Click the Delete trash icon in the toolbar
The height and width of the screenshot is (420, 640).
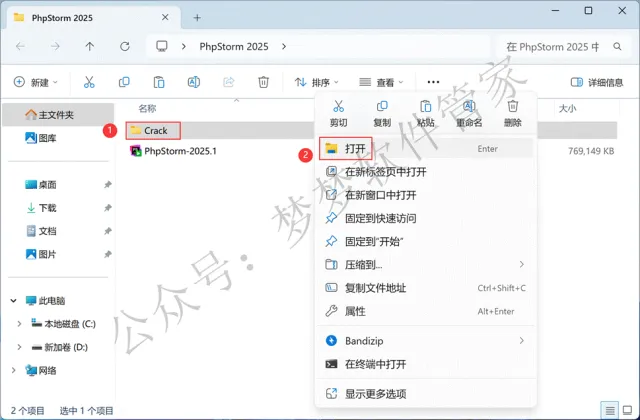[x=263, y=82]
